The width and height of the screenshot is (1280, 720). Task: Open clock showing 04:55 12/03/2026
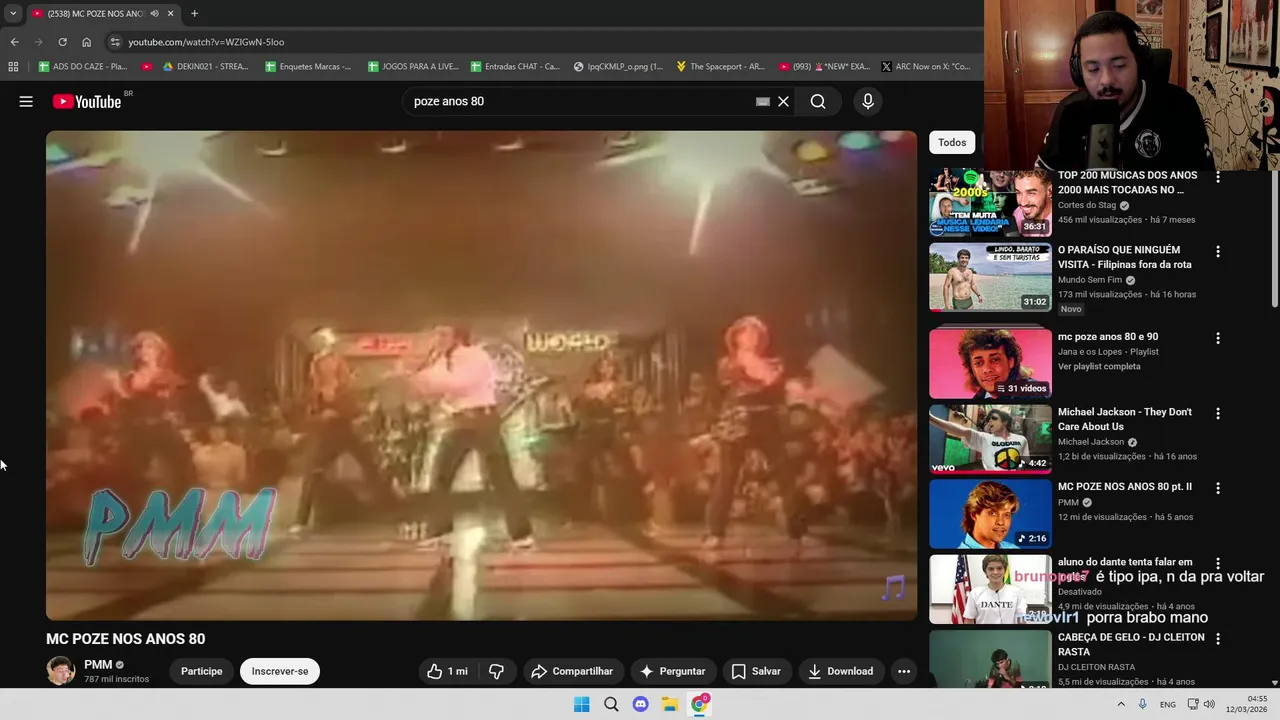click(x=1249, y=704)
